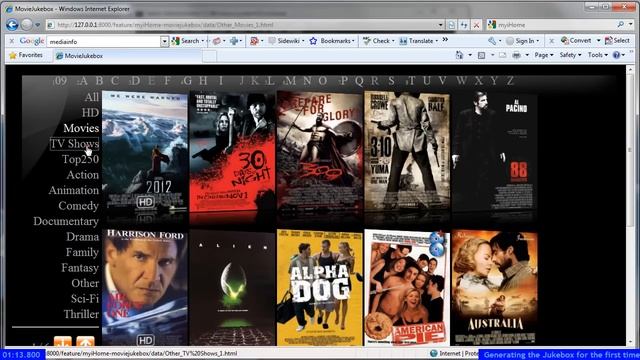Click the browser Back button
Screen dimensions: 640x360
(x=12, y=25)
